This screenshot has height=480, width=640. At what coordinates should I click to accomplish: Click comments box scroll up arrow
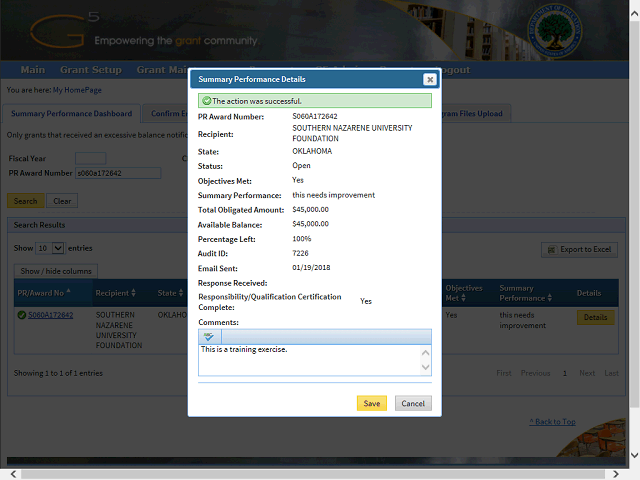pos(425,353)
